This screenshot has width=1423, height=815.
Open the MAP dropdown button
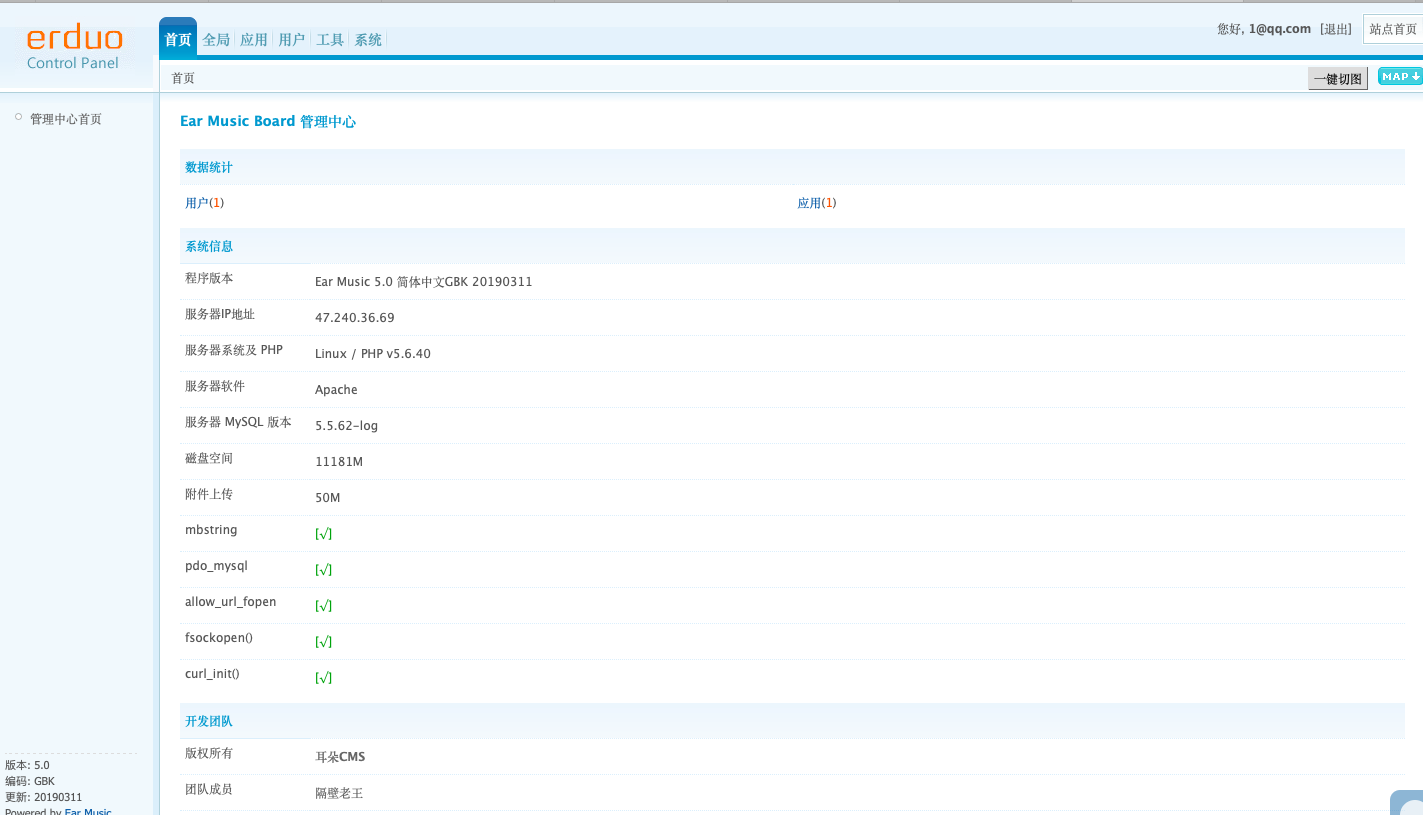[1399, 77]
